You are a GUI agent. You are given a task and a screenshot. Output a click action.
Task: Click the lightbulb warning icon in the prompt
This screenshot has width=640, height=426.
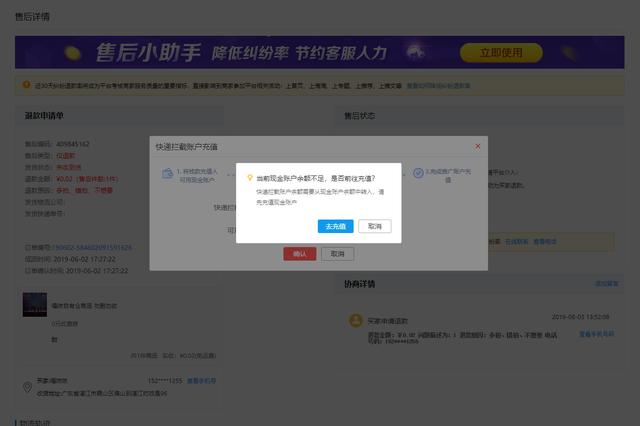coord(249,177)
